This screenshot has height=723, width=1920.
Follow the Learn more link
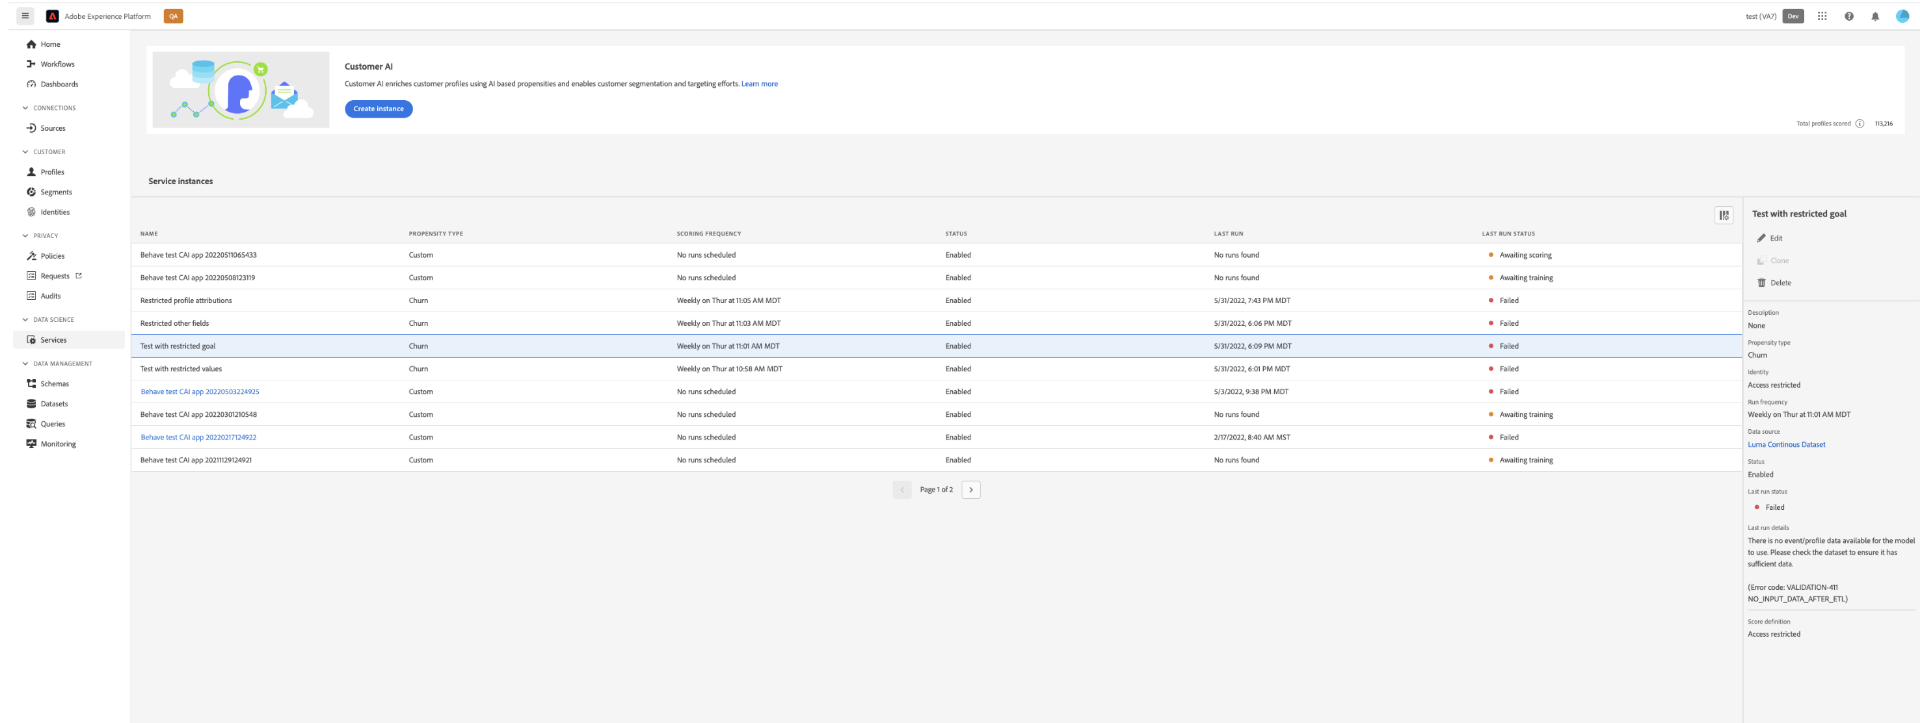[759, 84]
